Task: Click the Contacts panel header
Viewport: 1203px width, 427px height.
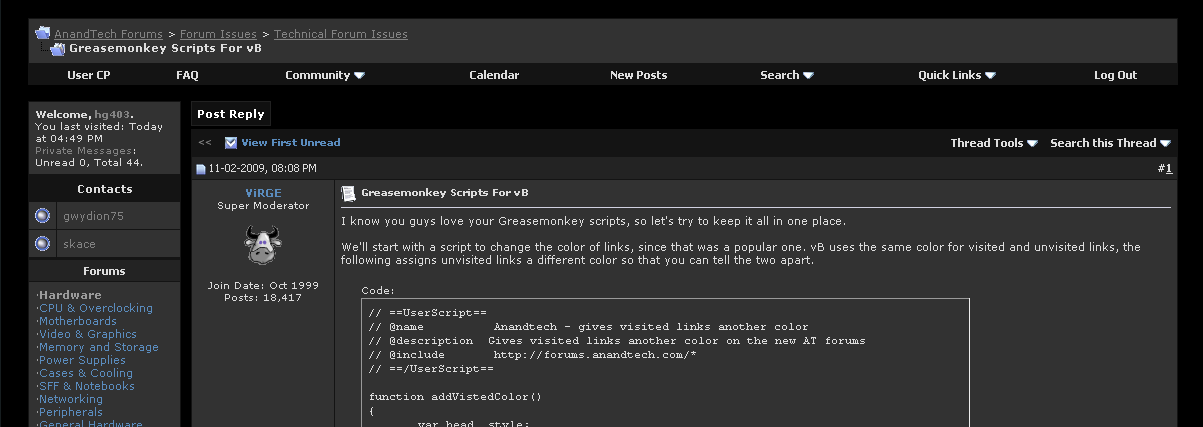Action: tap(105, 189)
